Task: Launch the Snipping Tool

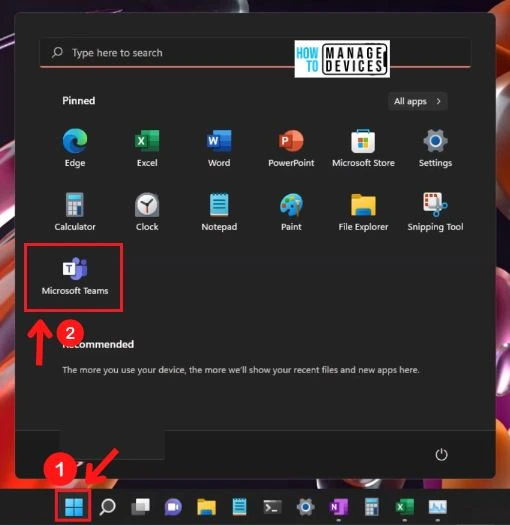Action: coord(435,211)
